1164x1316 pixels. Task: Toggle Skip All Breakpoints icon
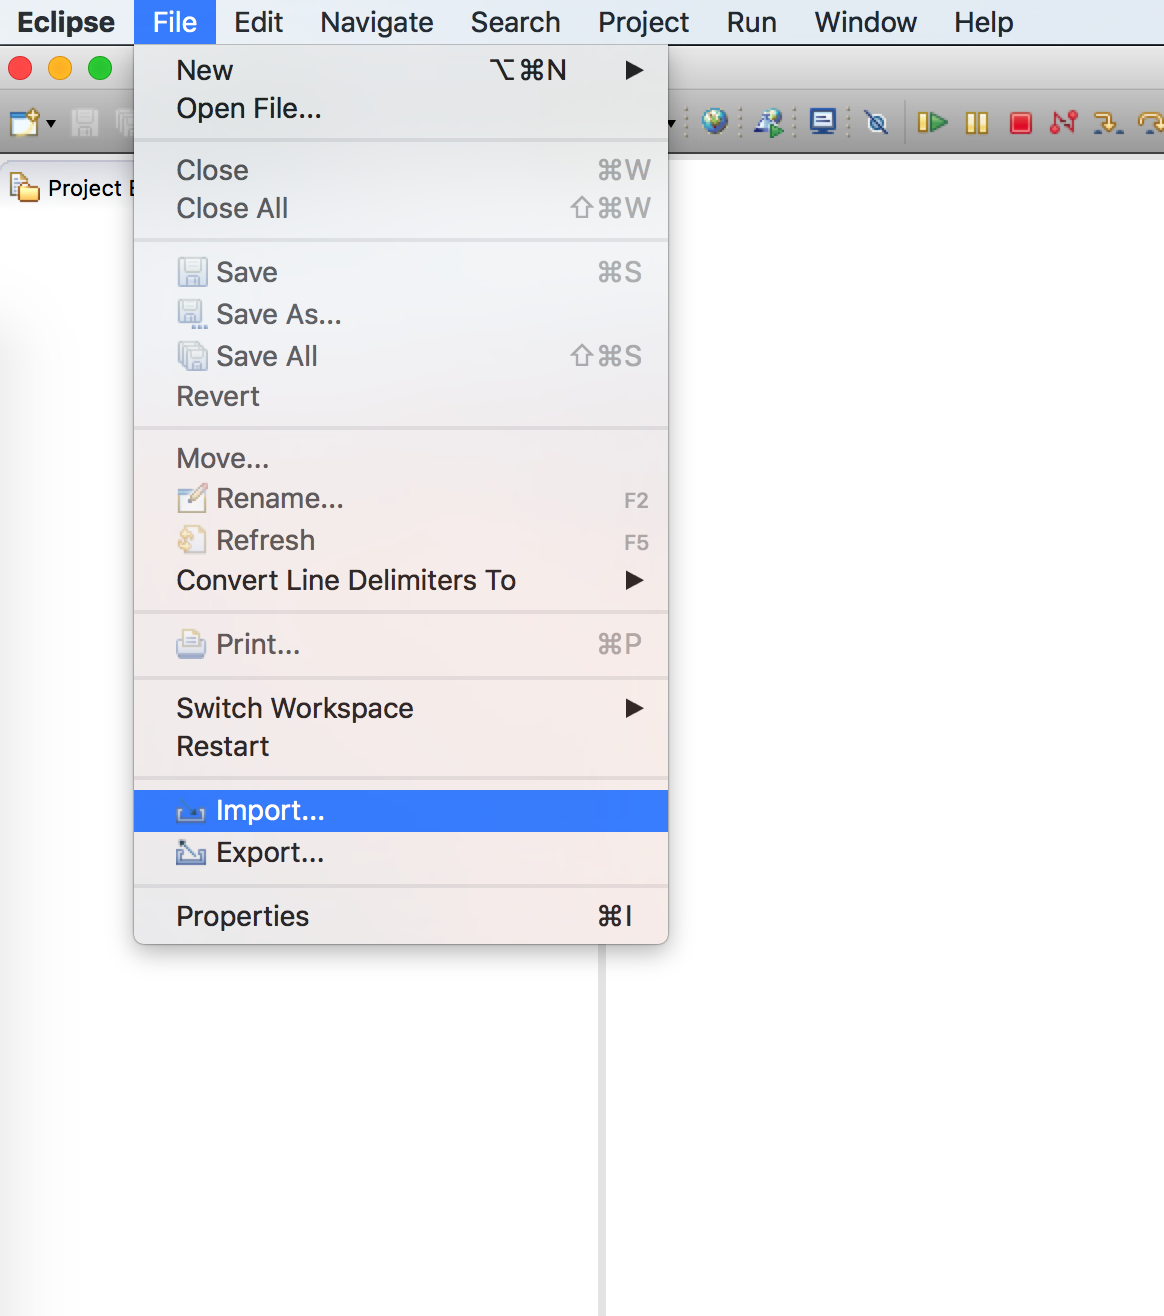[877, 122]
